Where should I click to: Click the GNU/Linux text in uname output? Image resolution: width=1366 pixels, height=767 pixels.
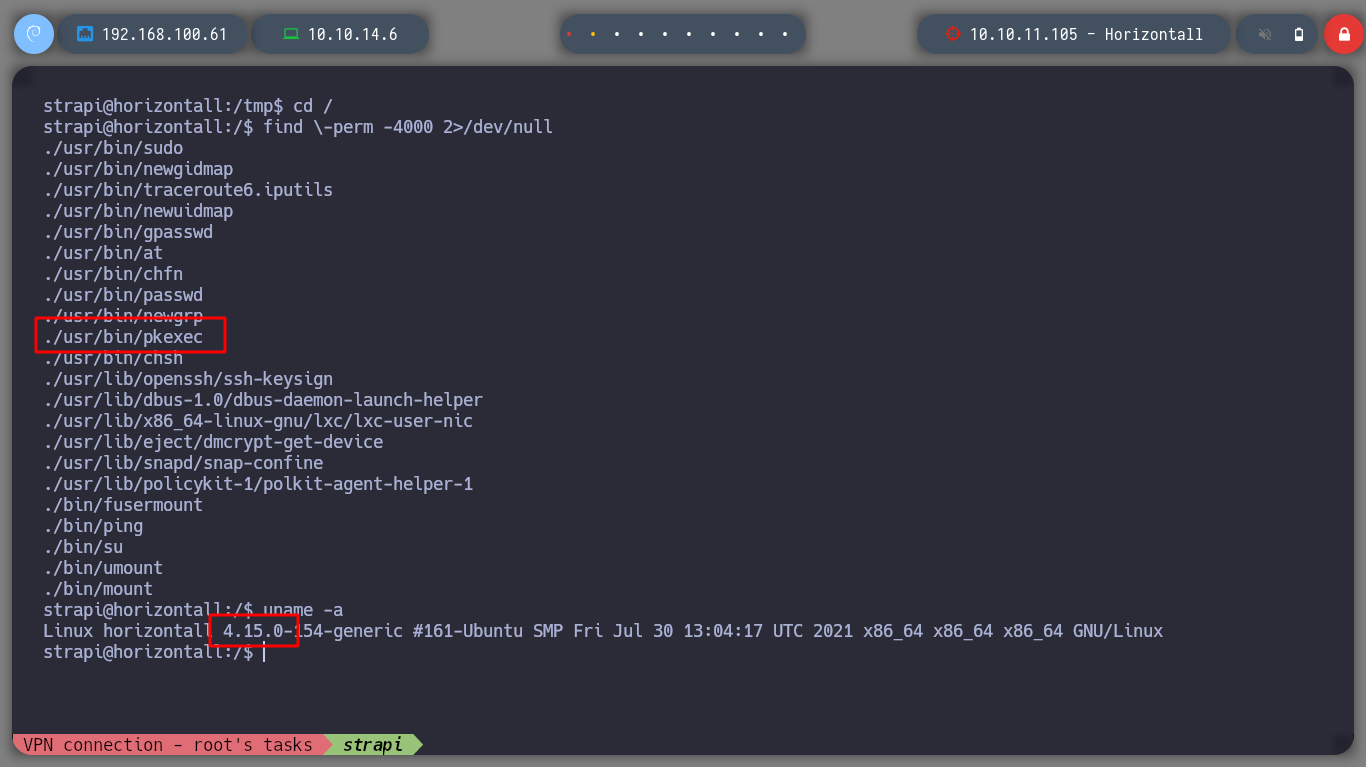[1118, 631]
